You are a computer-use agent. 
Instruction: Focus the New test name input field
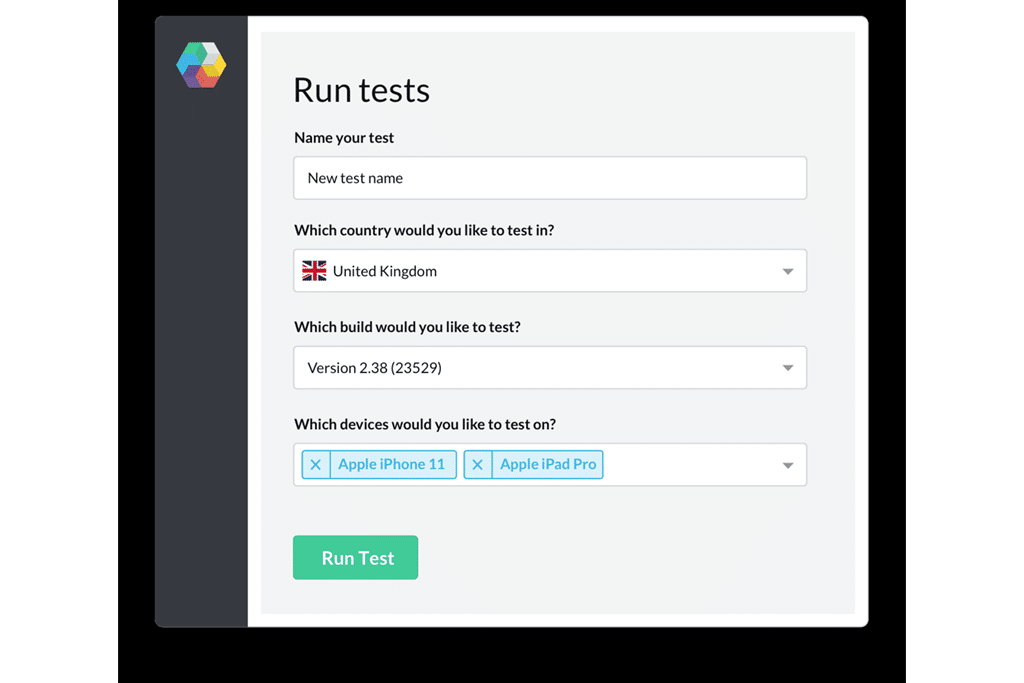coord(550,178)
